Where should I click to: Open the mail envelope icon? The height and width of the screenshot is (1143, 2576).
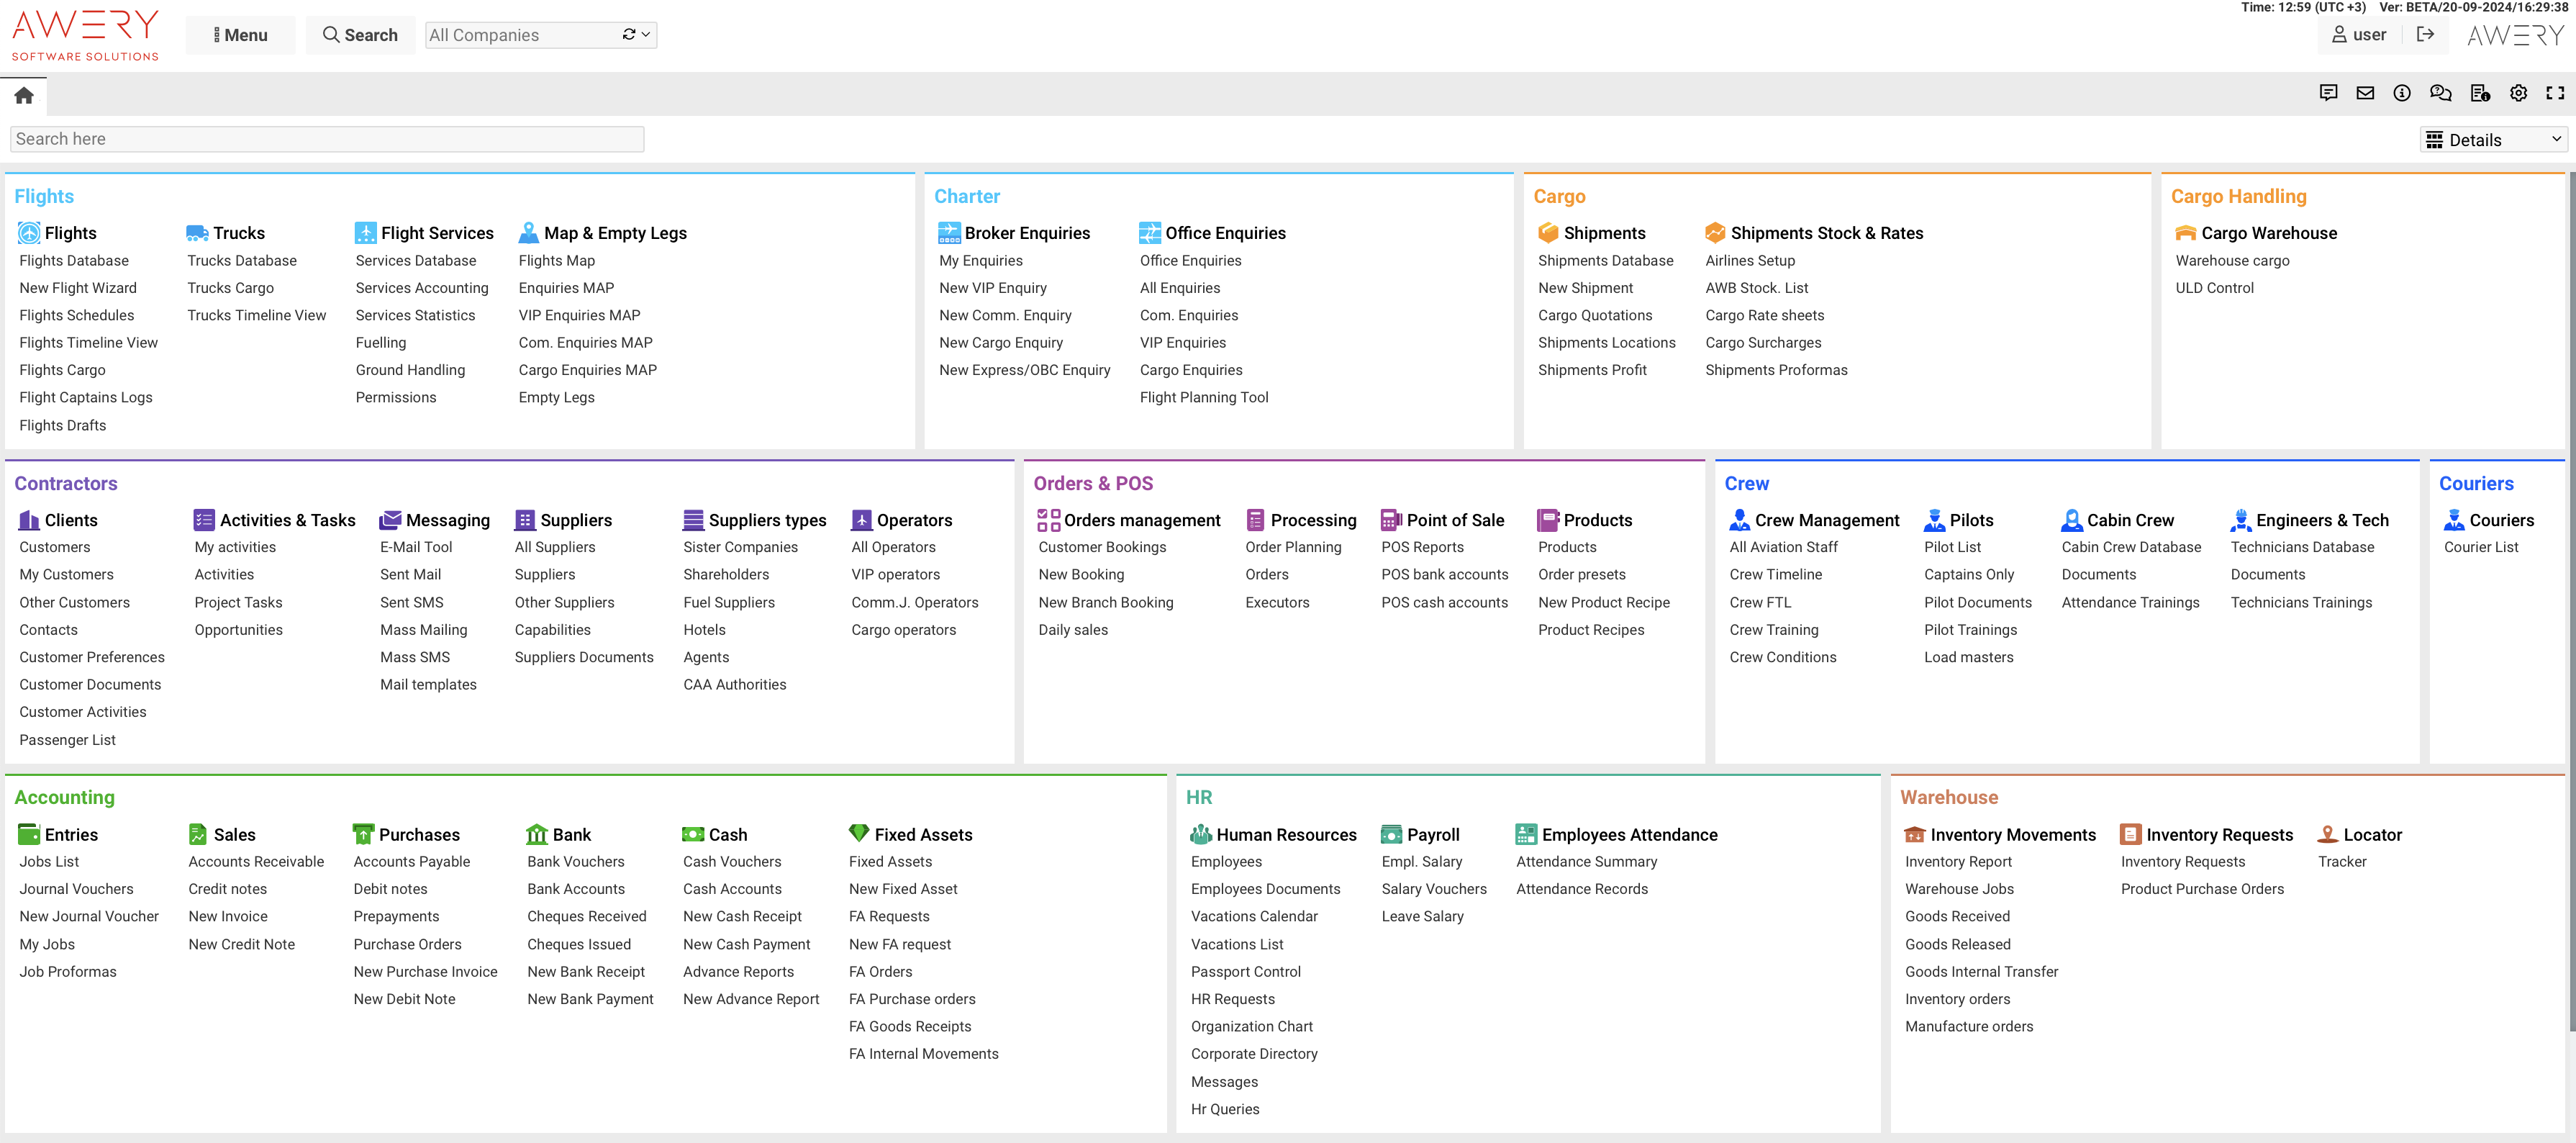click(2365, 93)
